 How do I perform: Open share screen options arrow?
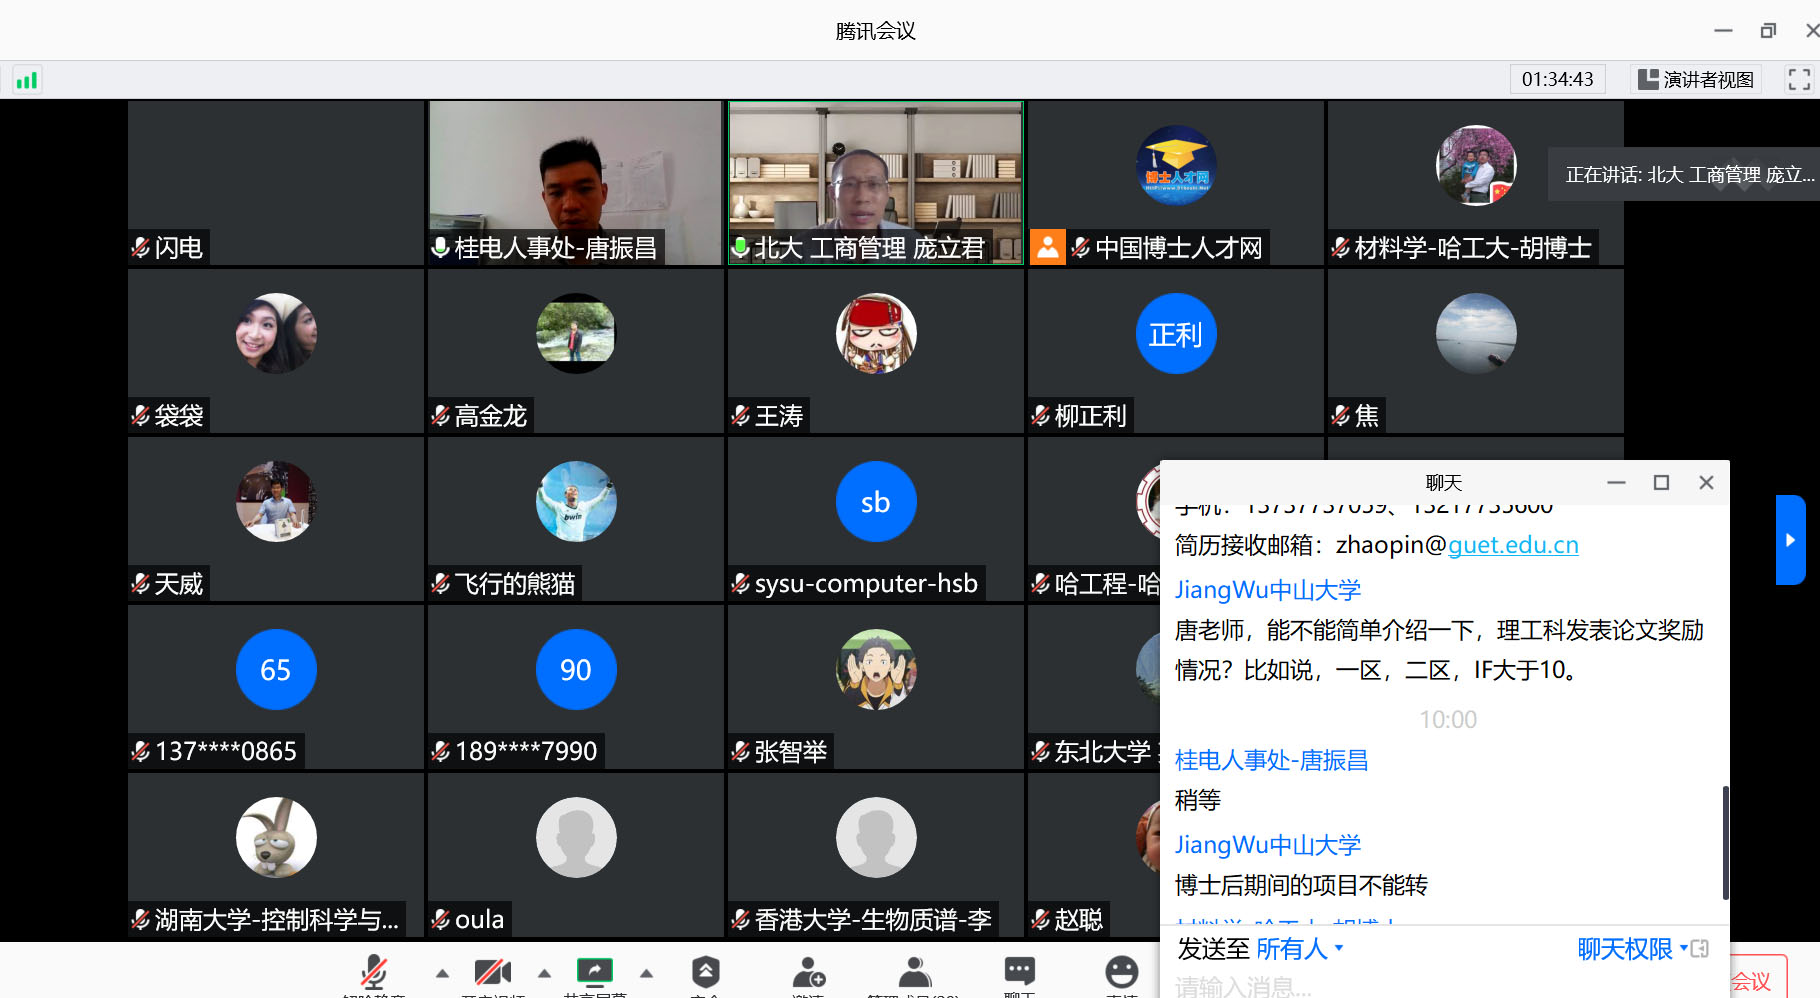coord(646,973)
